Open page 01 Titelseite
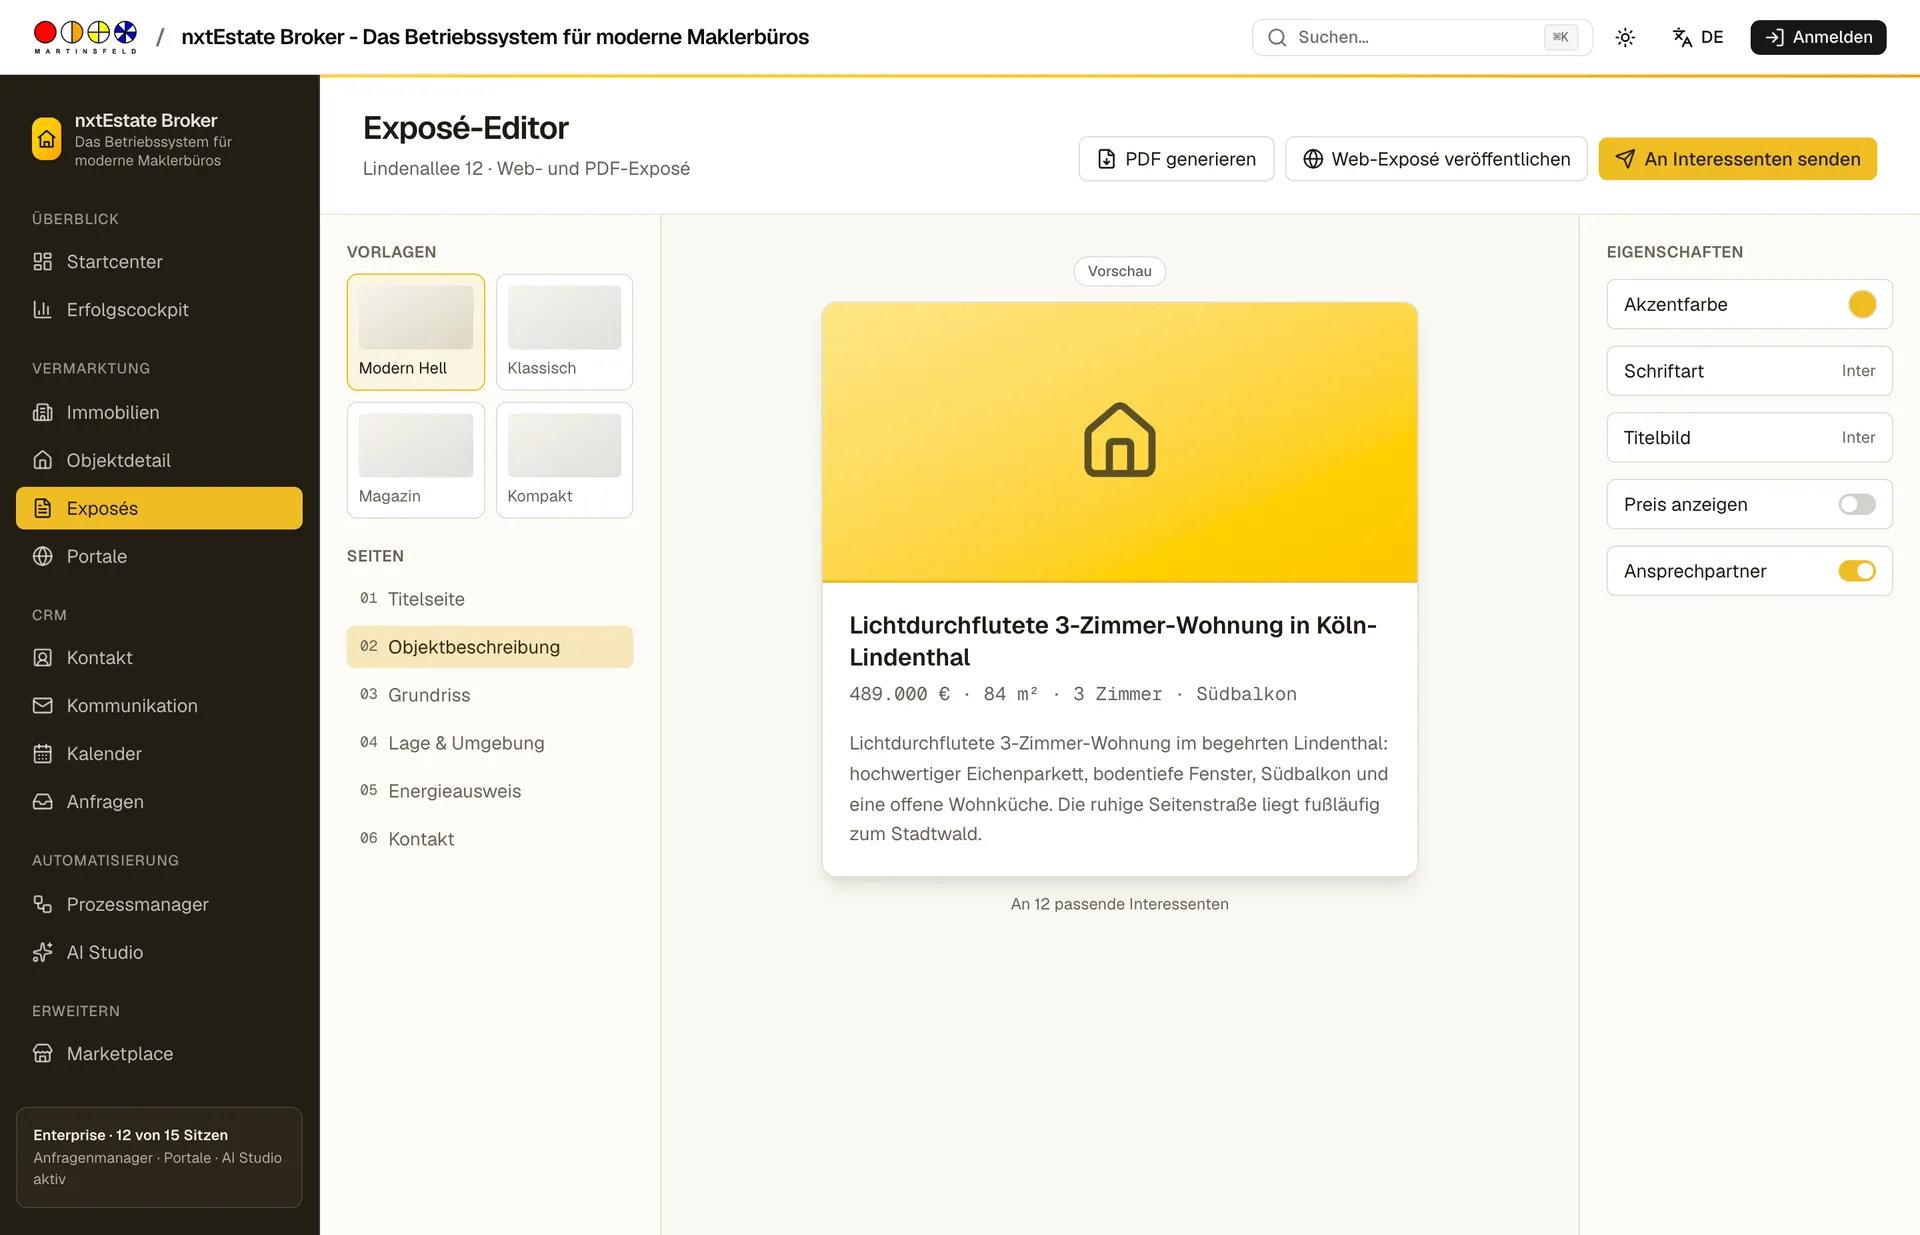Viewport: 1920px width, 1235px height. coord(490,599)
